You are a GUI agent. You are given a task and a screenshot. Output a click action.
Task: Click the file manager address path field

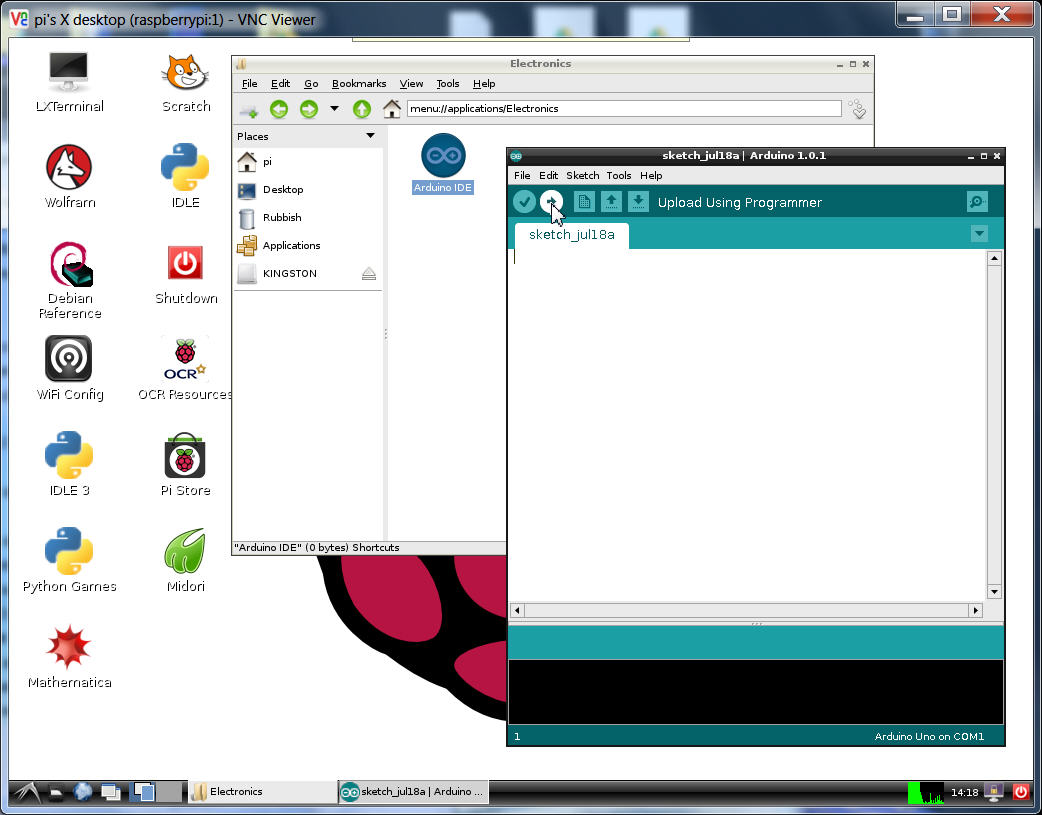pyautogui.click(x=623, y=109)
